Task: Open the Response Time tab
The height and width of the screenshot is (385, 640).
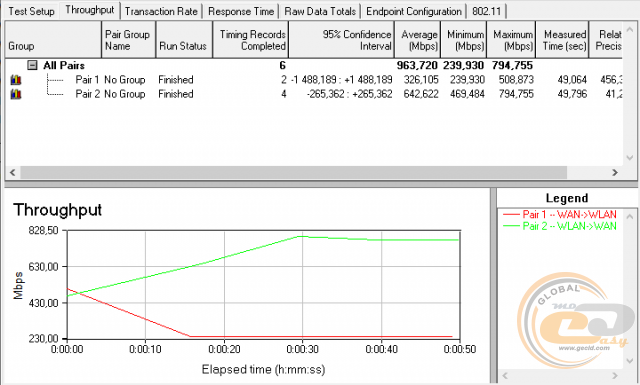Action: [x=241, y=11]
